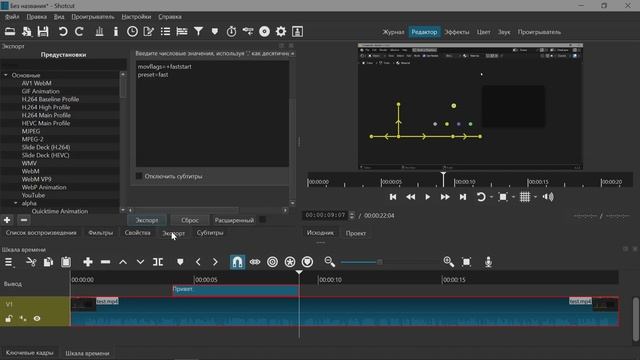
Task: Open the timeline hamburger menu
Action: [9, 262]
